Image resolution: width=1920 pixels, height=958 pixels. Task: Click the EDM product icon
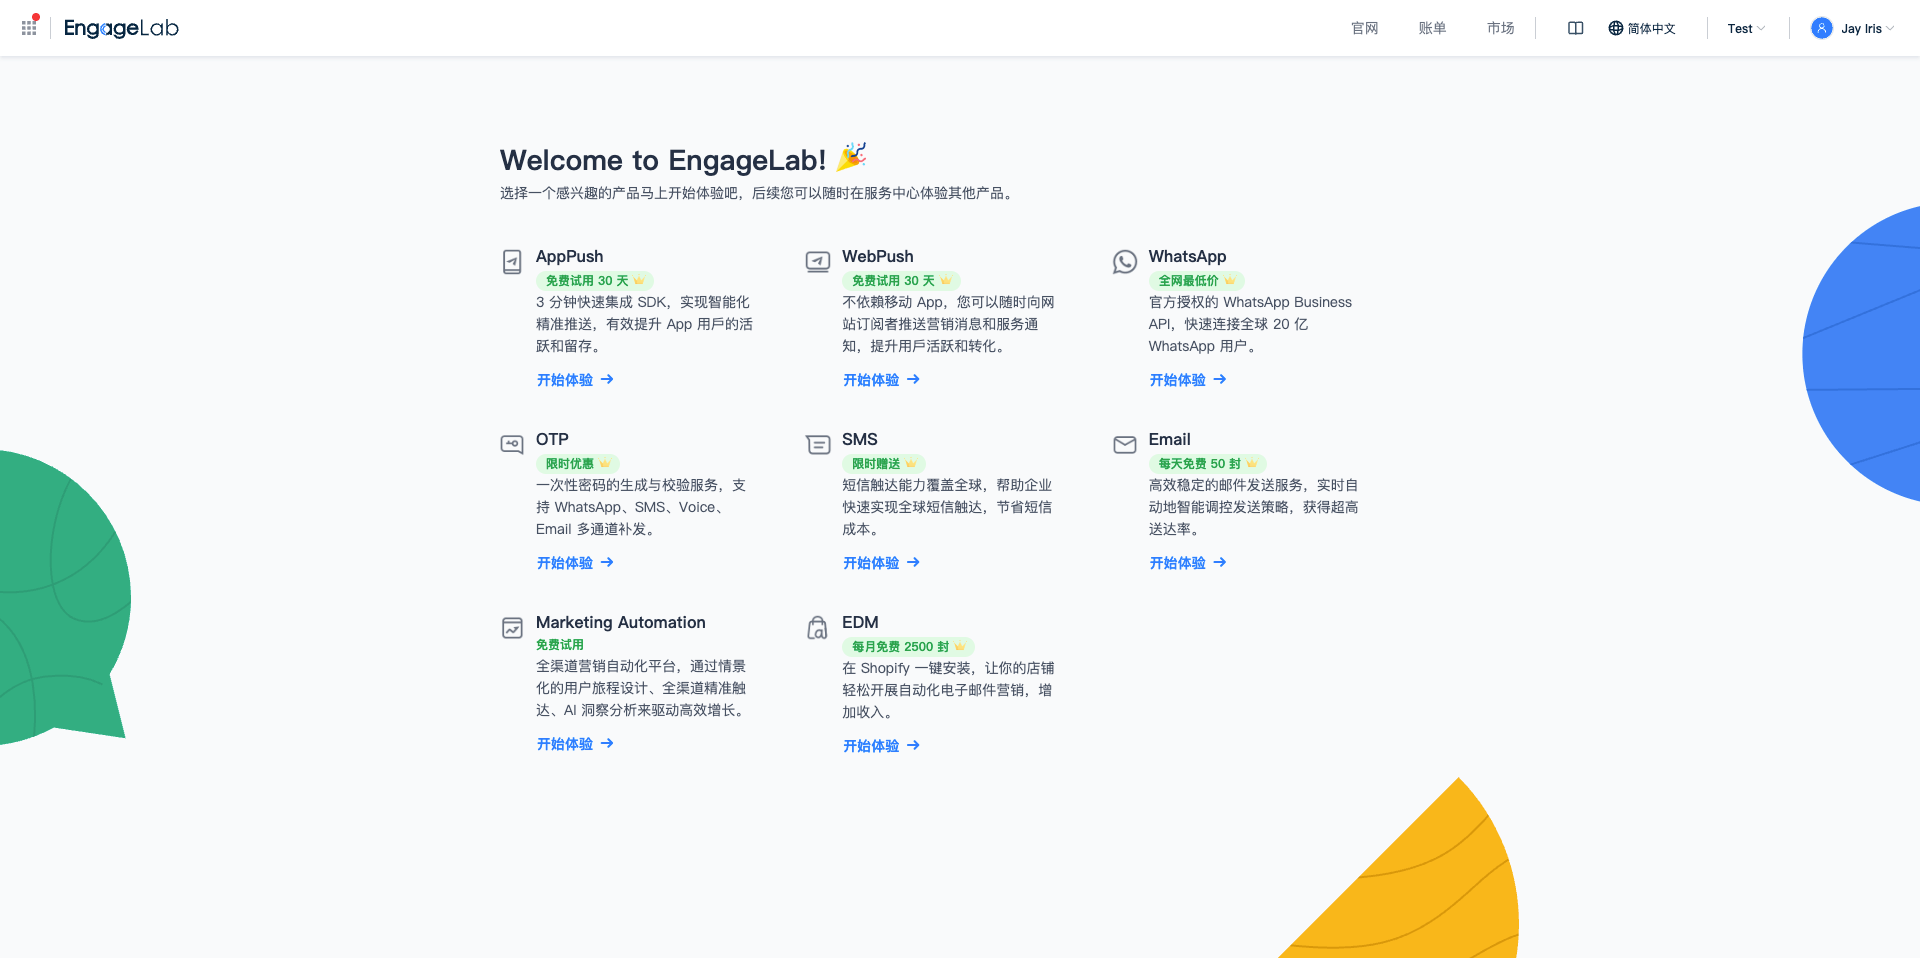click(x=818, y=628)
